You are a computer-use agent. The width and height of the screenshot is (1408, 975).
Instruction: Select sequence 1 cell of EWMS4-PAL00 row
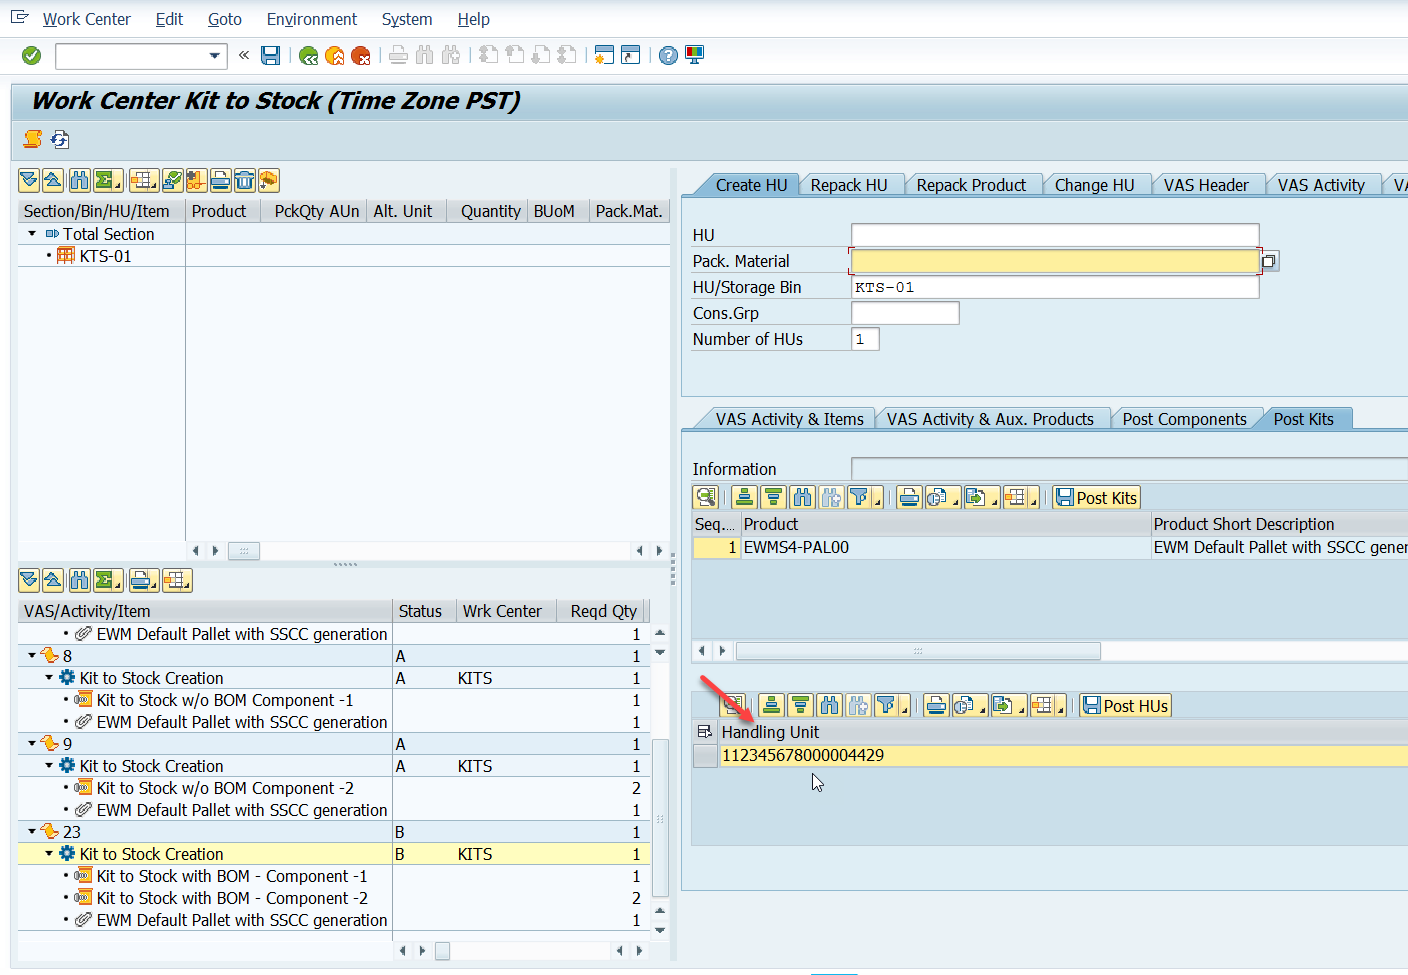717,547
